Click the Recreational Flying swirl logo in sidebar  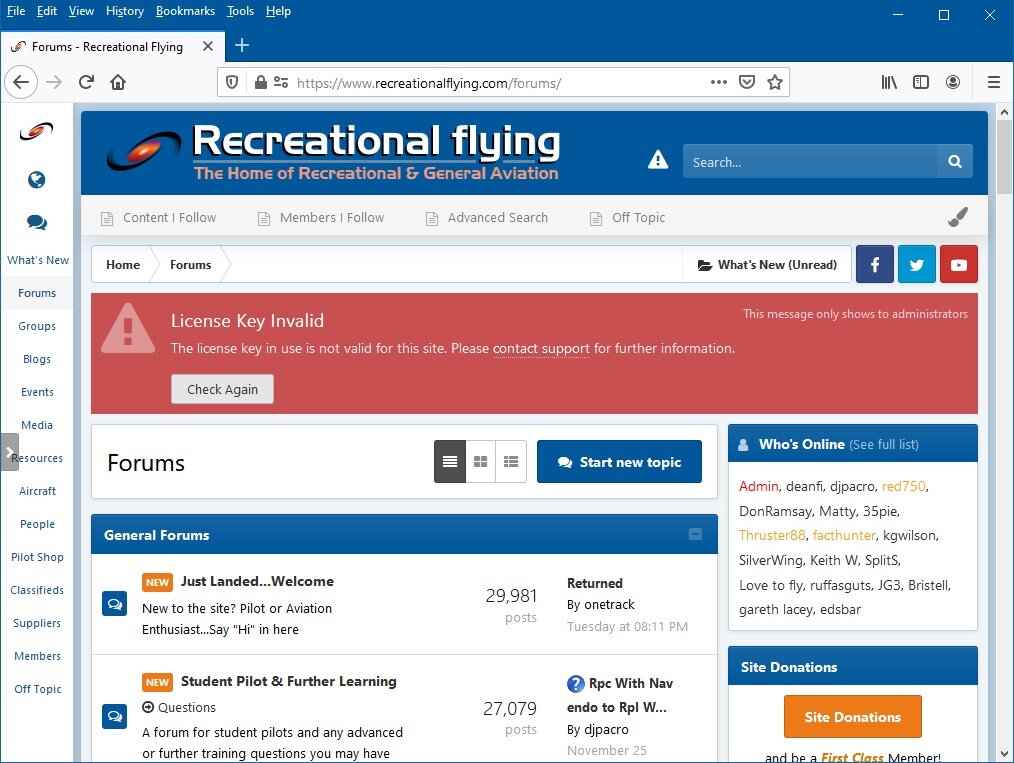(x=36, y=131)
